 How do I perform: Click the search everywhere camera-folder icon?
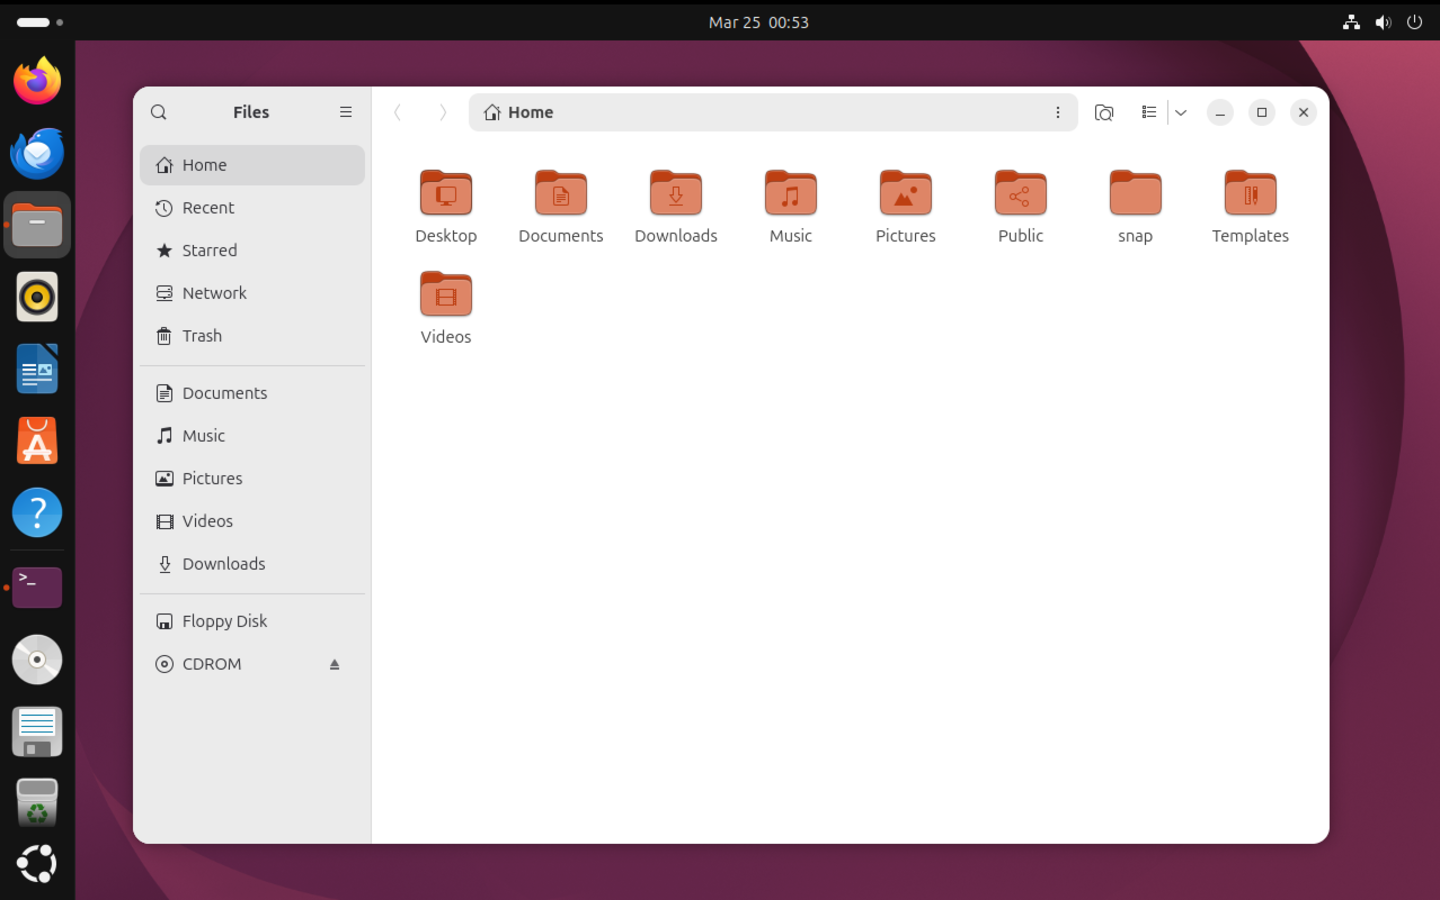click(1104, 112)
